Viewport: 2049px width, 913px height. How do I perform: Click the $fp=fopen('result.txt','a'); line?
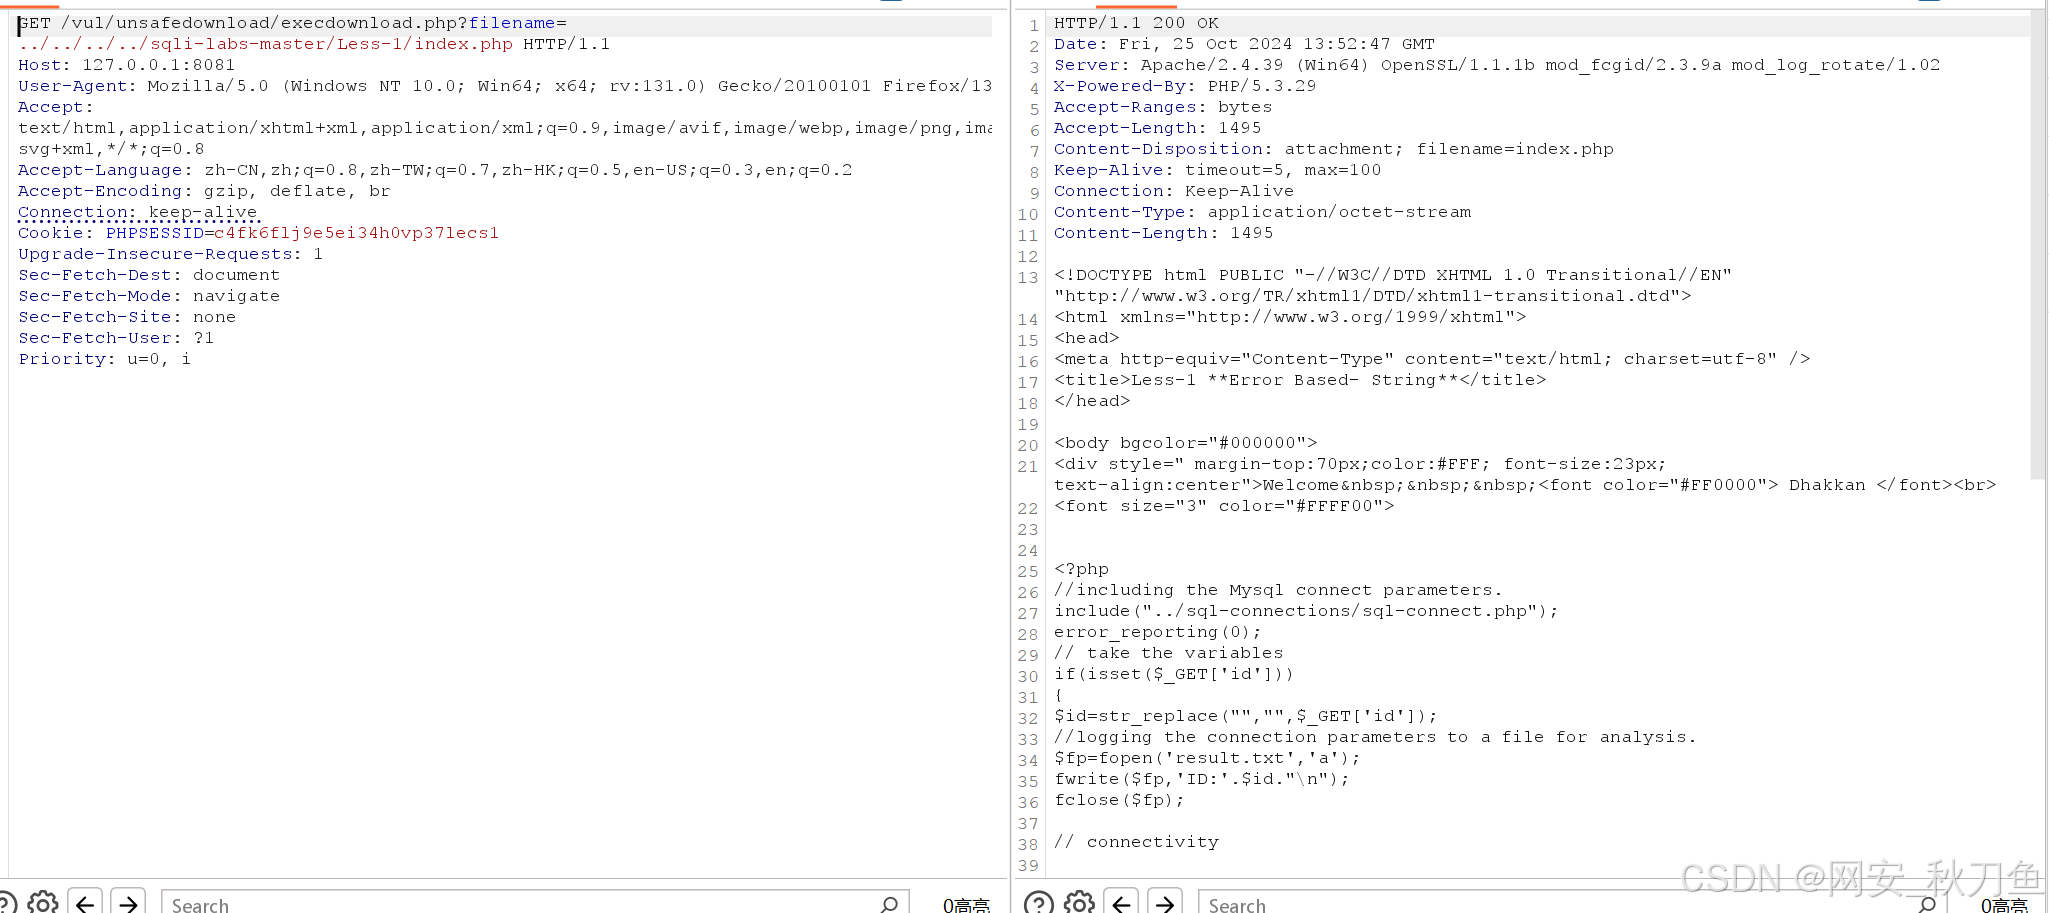tap(1207, 758)
